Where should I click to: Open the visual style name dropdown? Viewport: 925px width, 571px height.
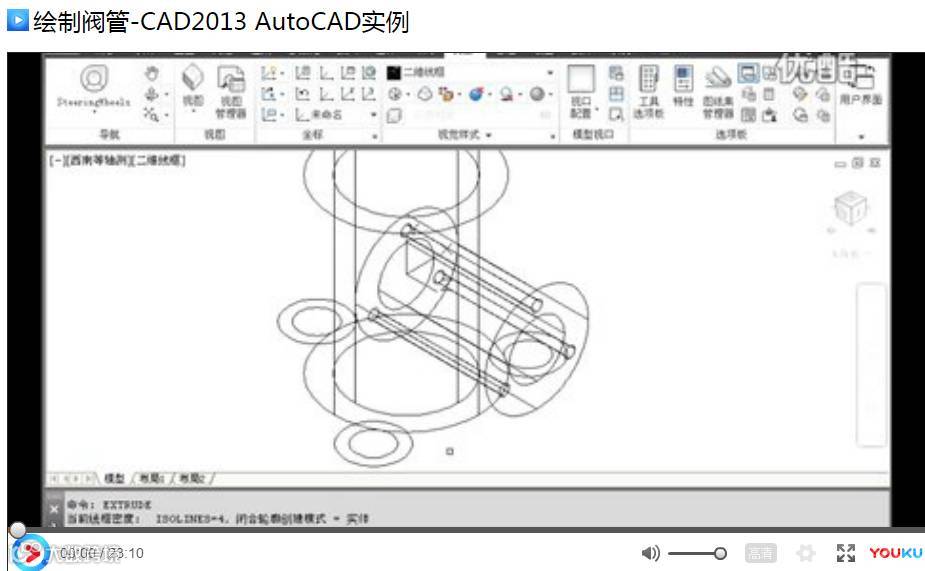(x=550, y=73)
